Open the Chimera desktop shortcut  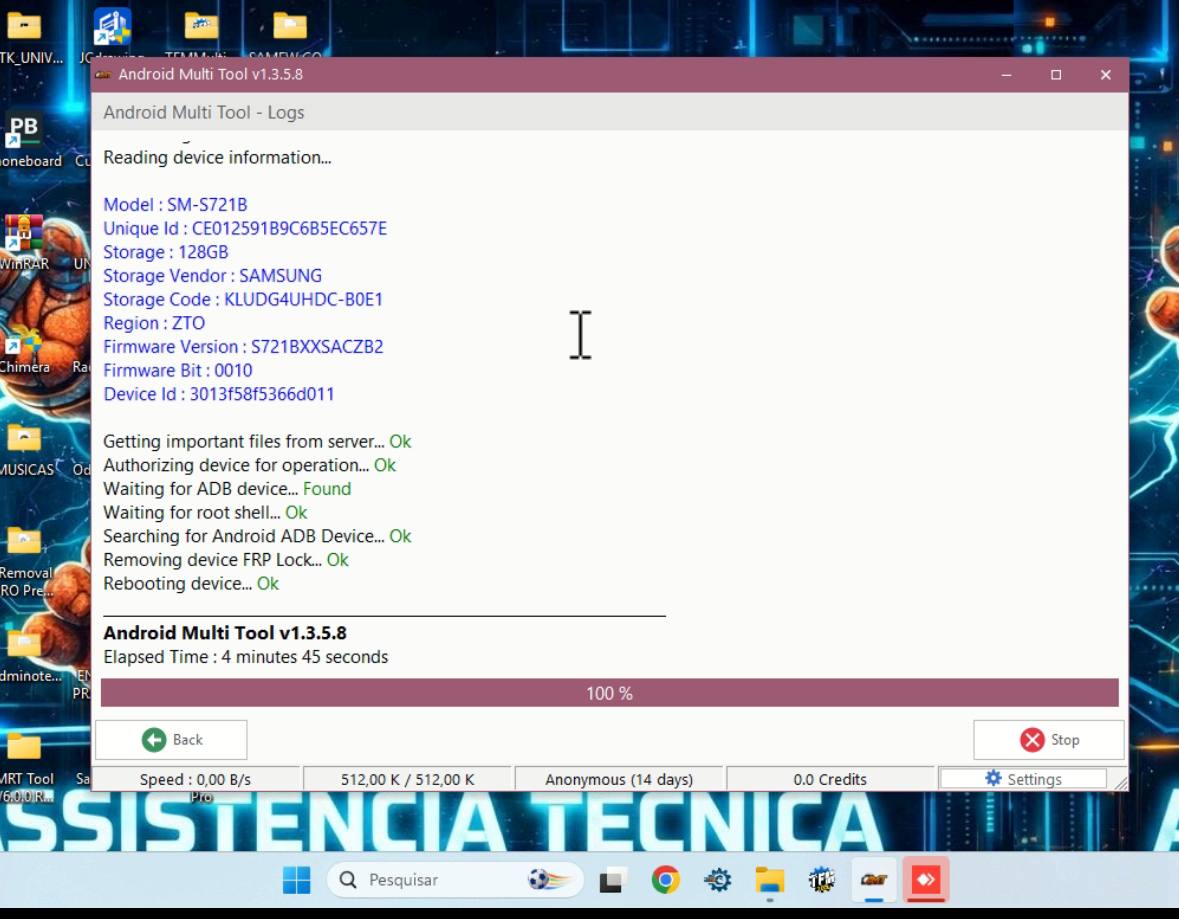tap(24, 352)
